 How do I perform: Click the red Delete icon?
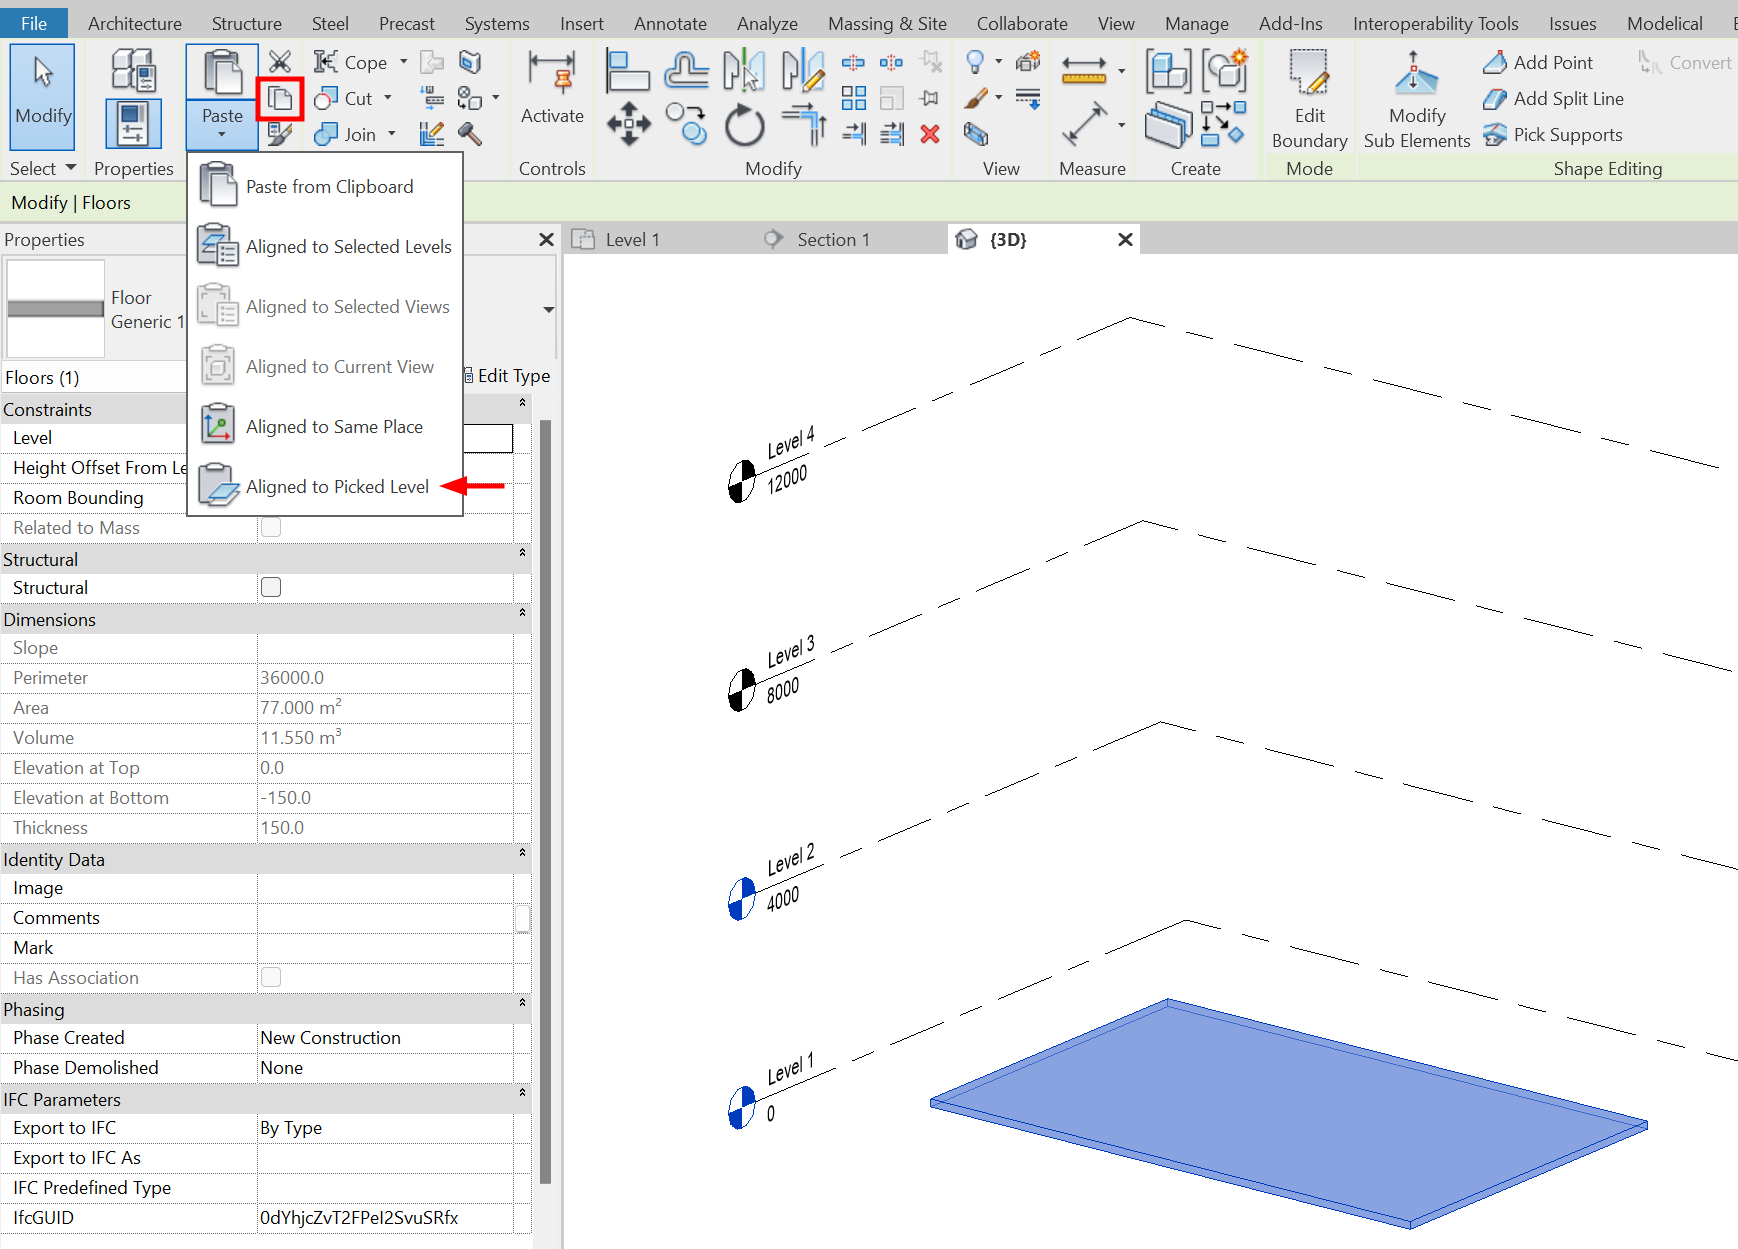coord(930,134)
